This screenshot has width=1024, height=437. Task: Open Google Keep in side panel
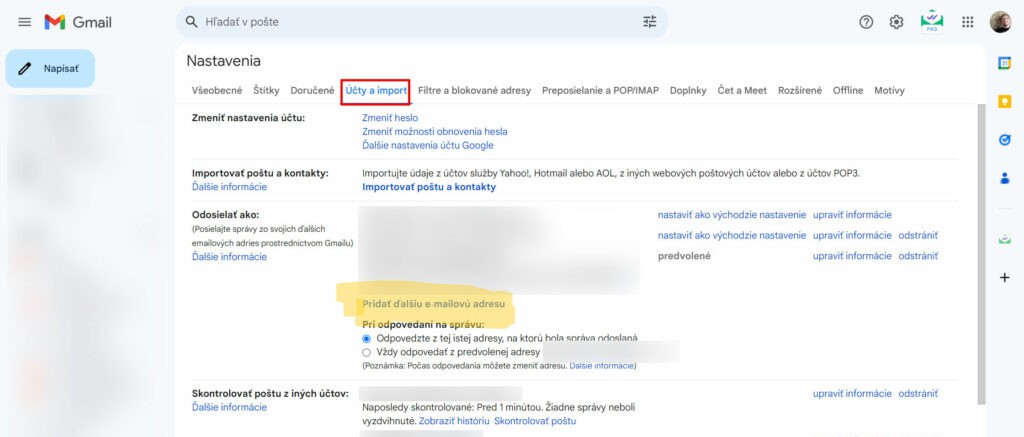(x=1004, y=102)
